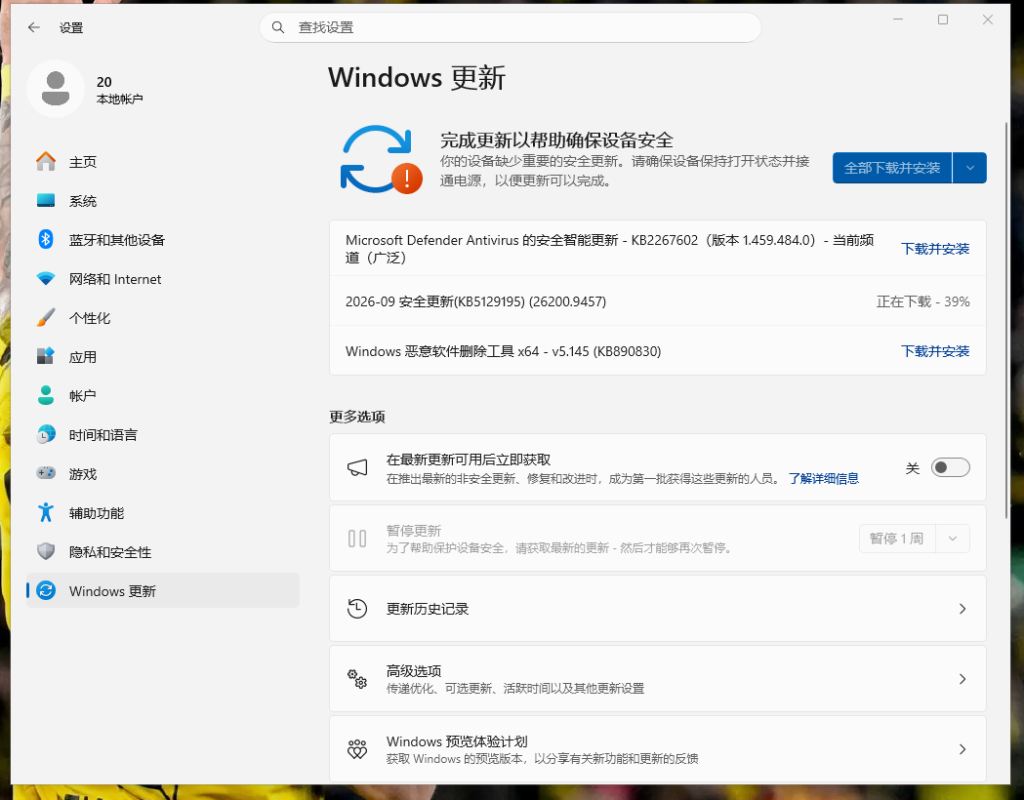The image size is (1024, 800).
Task: Click the 辅助功能 accessibility figure icon
Action: (x=46, y=513)
